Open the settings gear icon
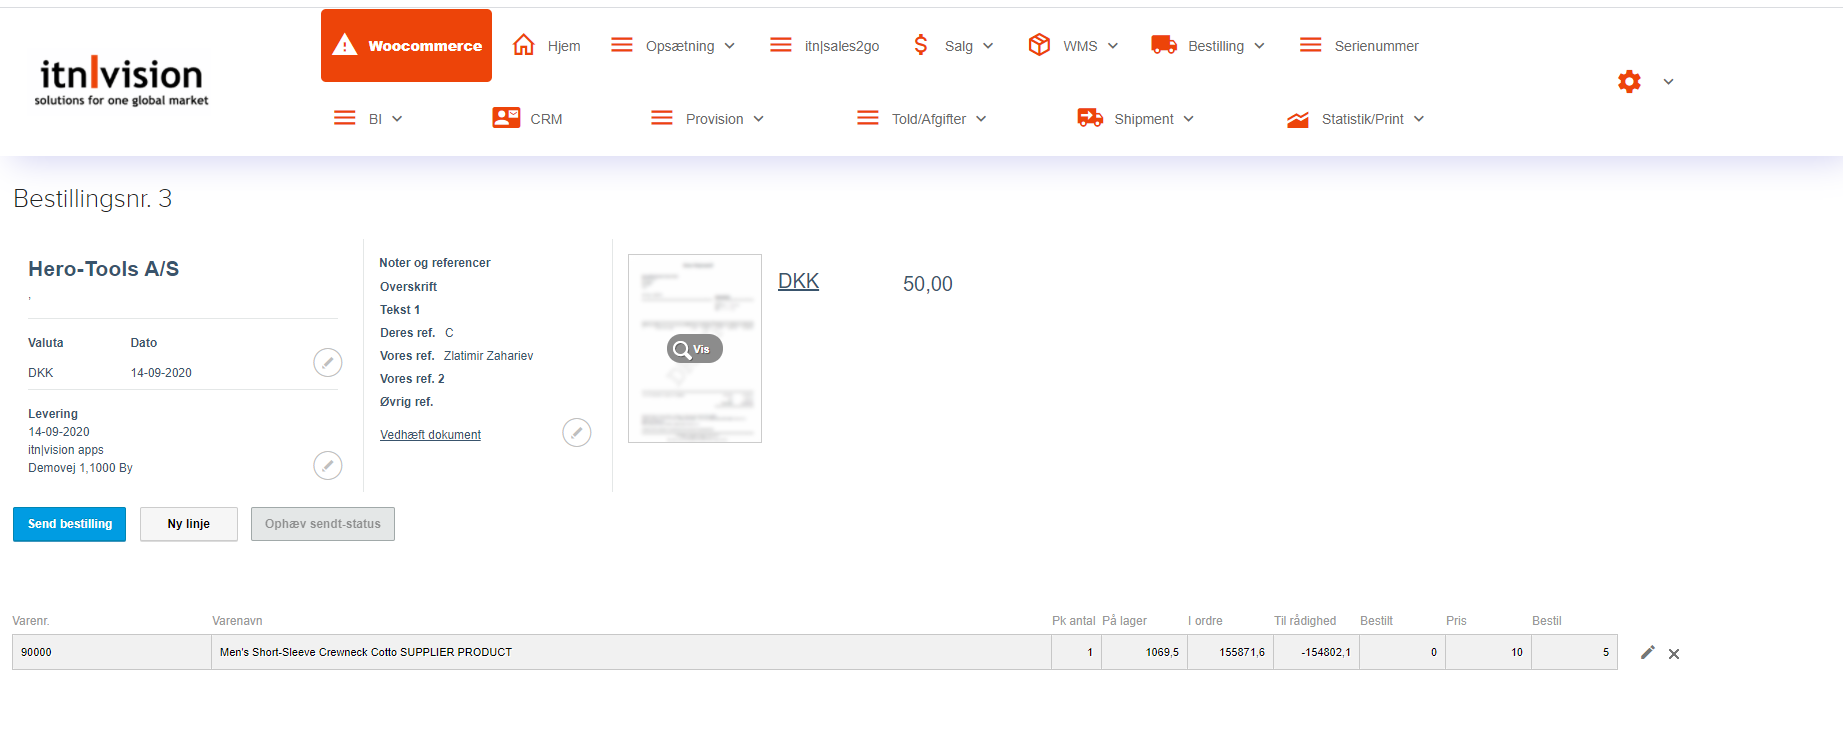 (1629, 82)
